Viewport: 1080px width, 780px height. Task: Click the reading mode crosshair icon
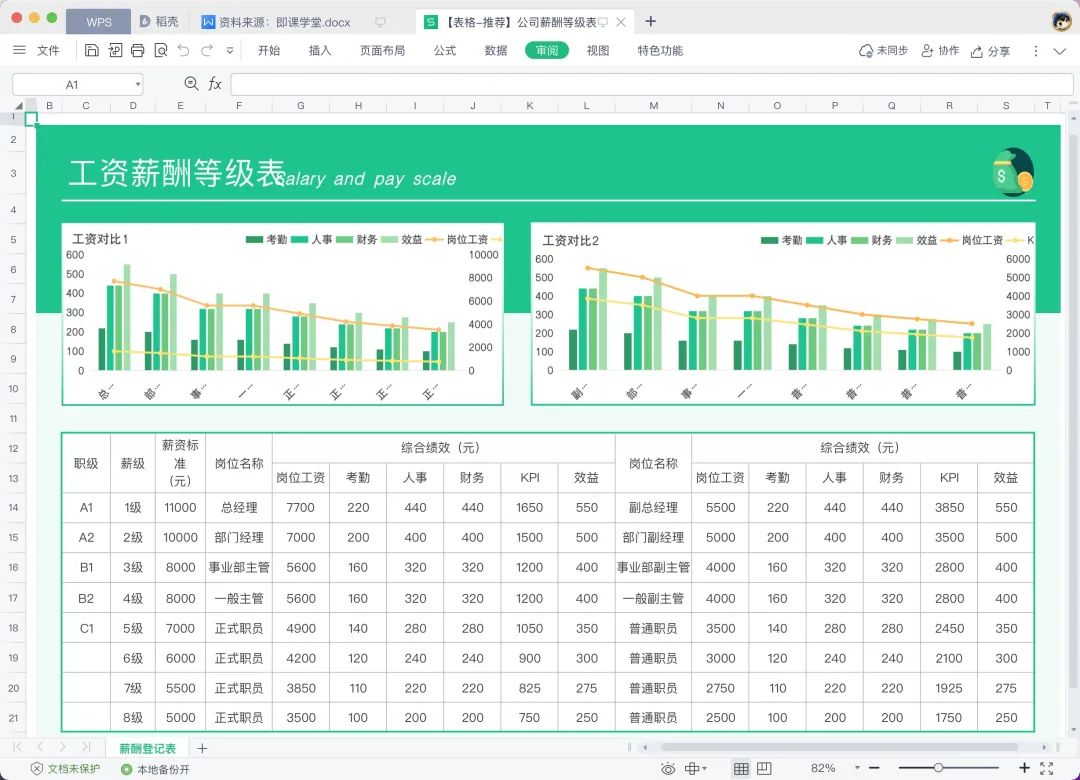(692, 768)
